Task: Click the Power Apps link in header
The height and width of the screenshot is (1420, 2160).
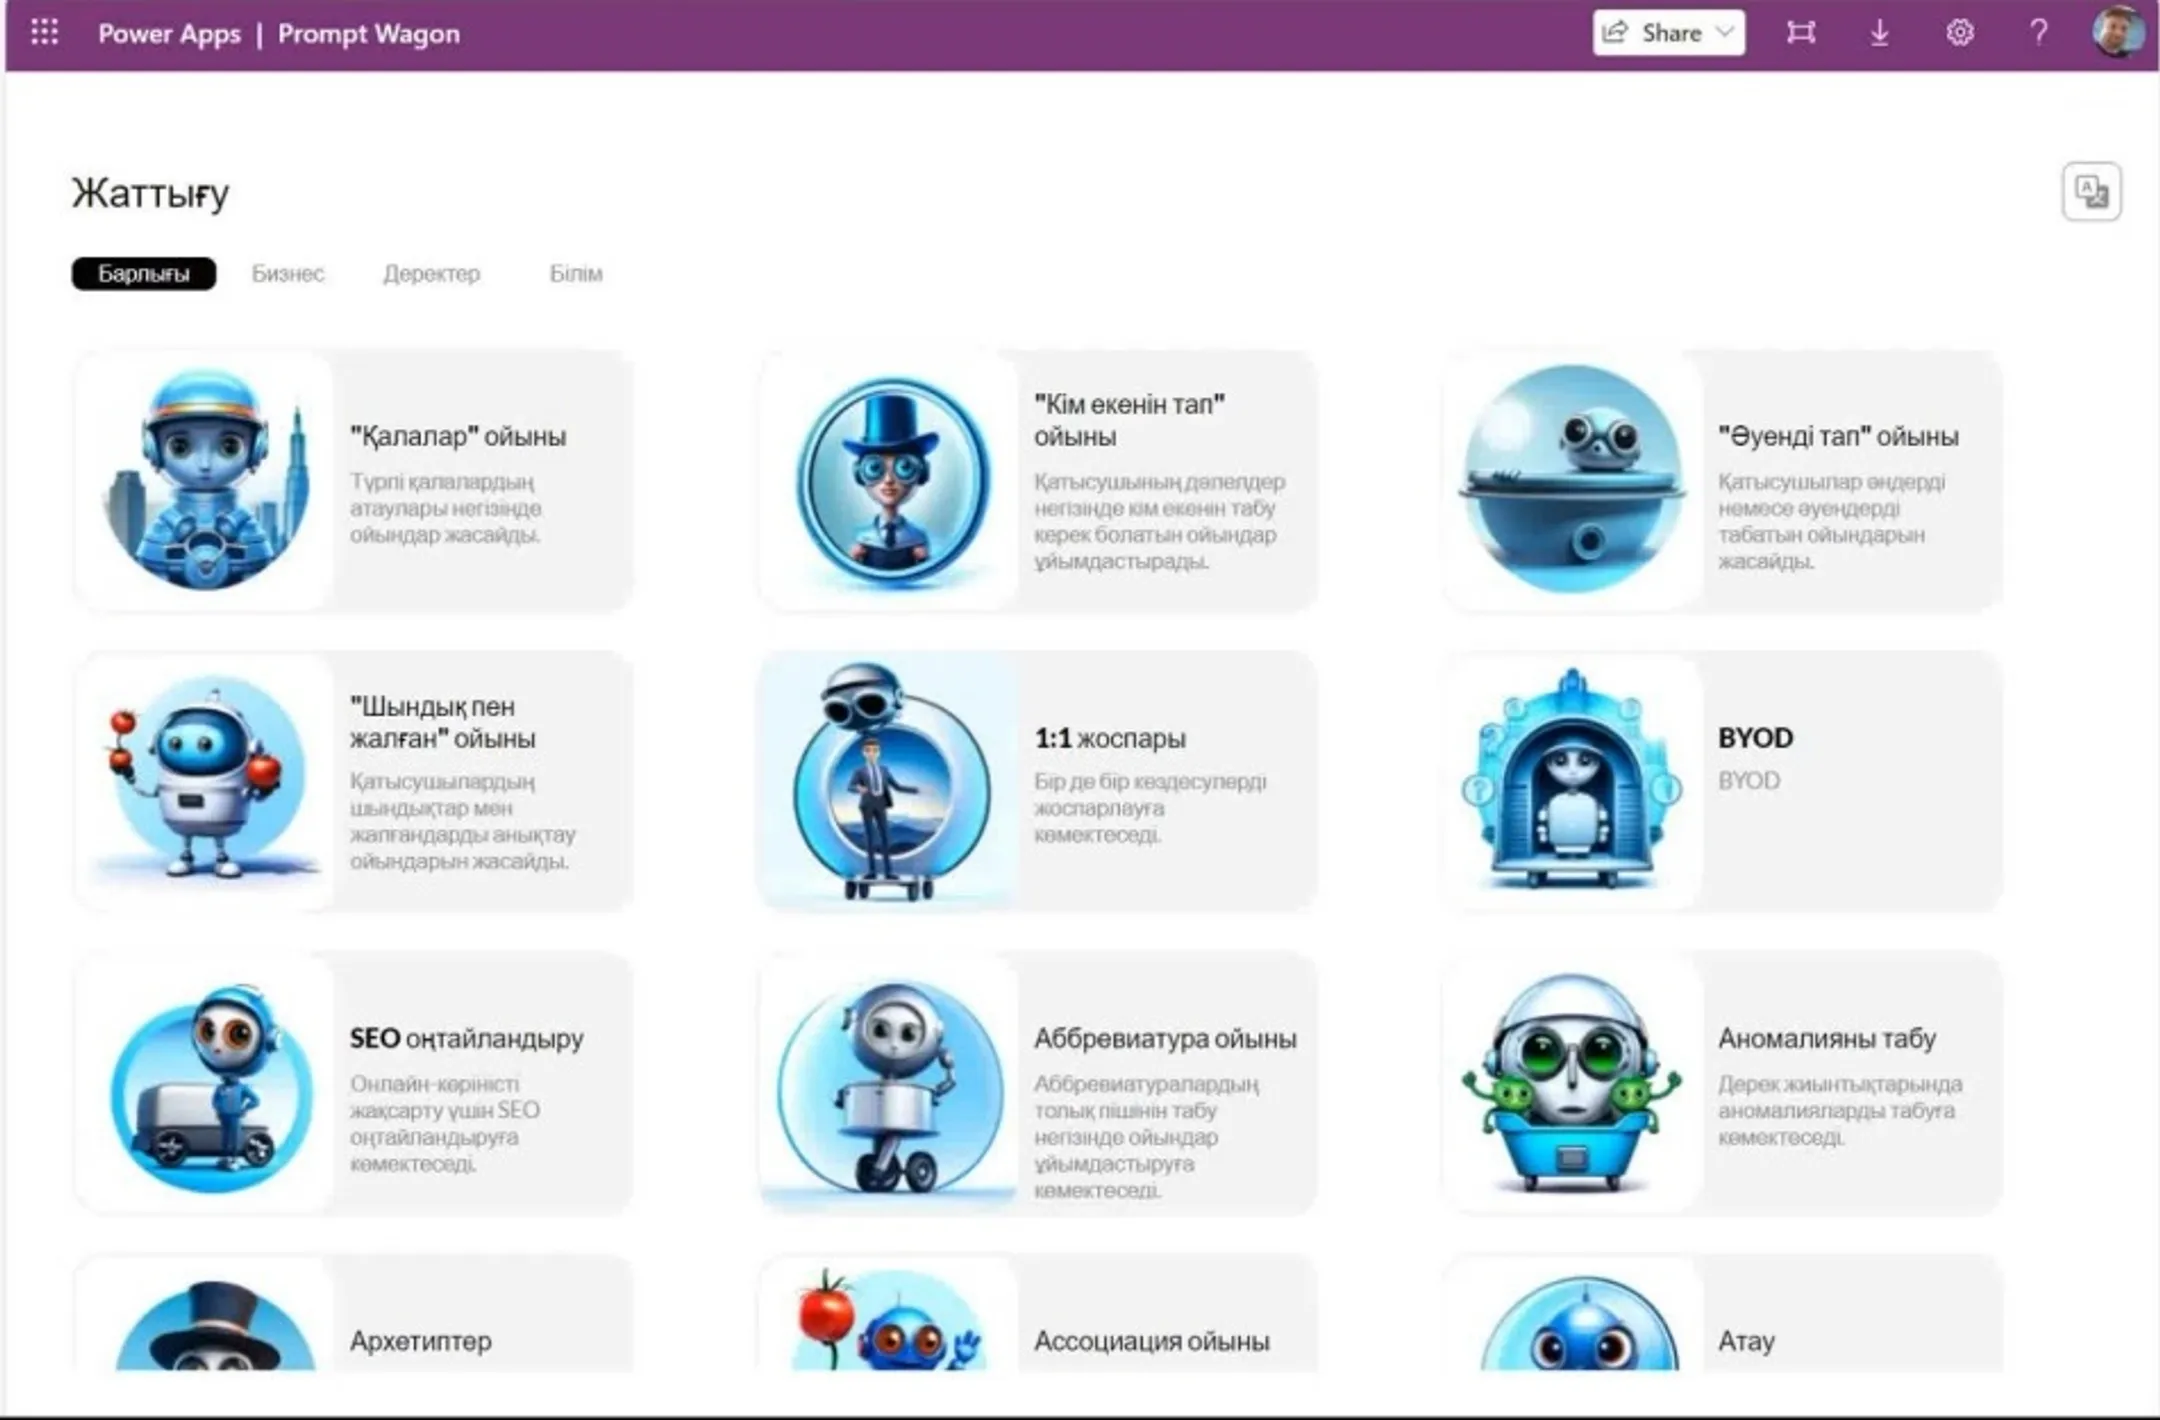Action: point(170,34)
